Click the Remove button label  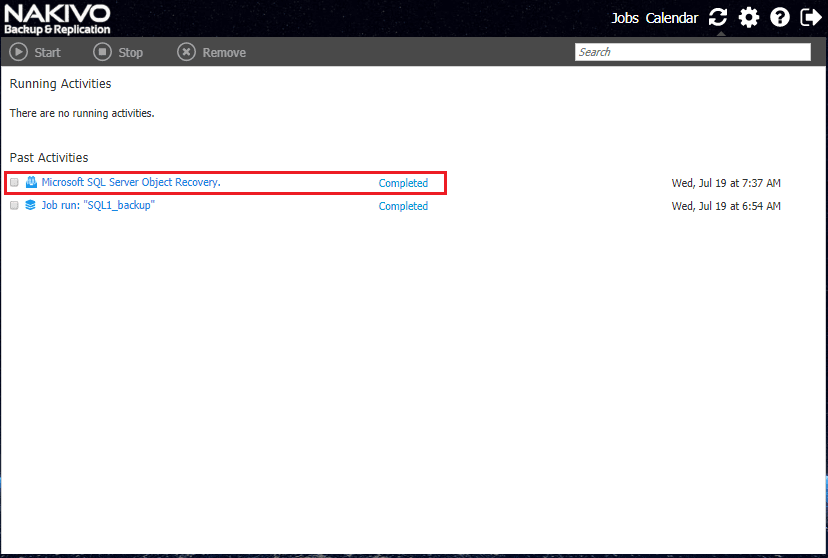click(x=224, y=52)
